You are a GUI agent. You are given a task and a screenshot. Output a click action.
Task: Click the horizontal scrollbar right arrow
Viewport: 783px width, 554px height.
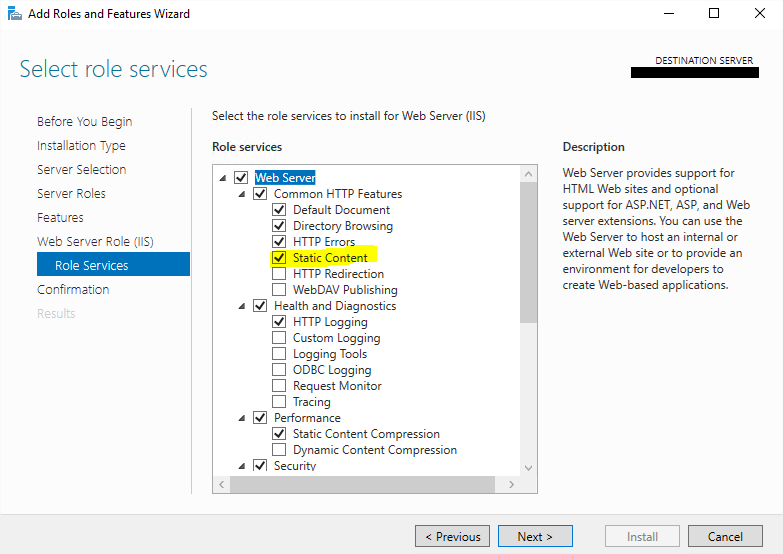click(x=513, y=485)
